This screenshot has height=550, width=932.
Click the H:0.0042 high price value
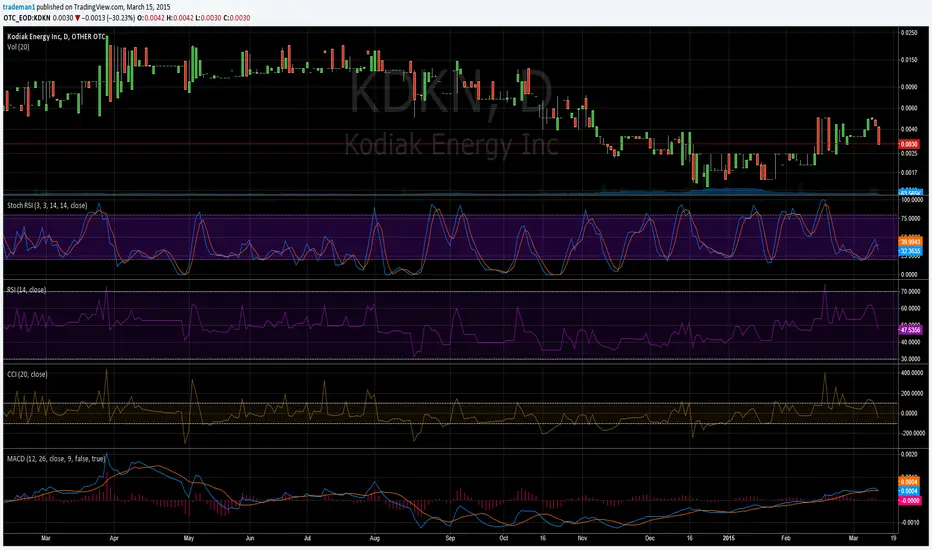coord(180,18)
